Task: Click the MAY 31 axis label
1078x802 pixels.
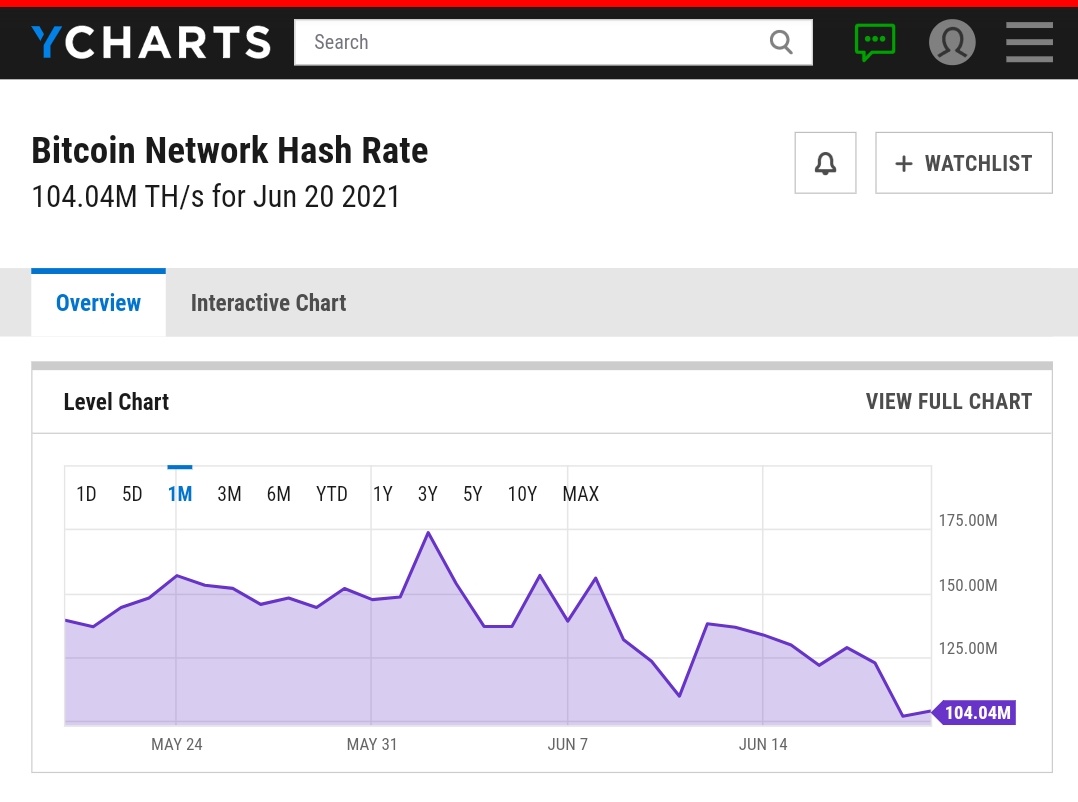Action: pos(372,744)
